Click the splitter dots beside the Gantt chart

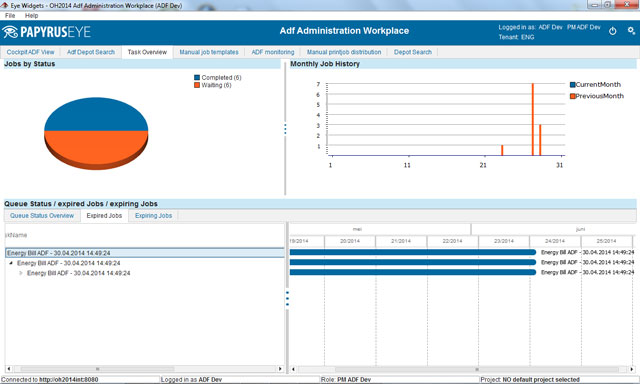click(x=287, y=298)
